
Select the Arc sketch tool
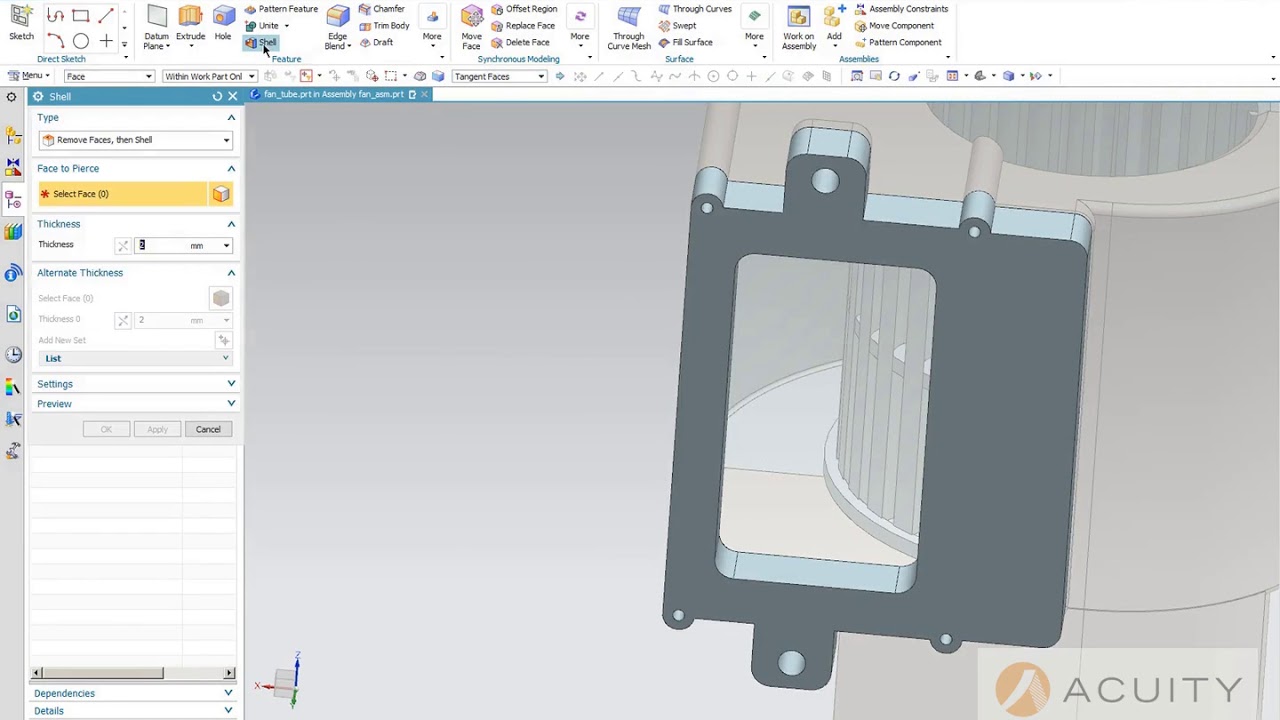[55, 41]
